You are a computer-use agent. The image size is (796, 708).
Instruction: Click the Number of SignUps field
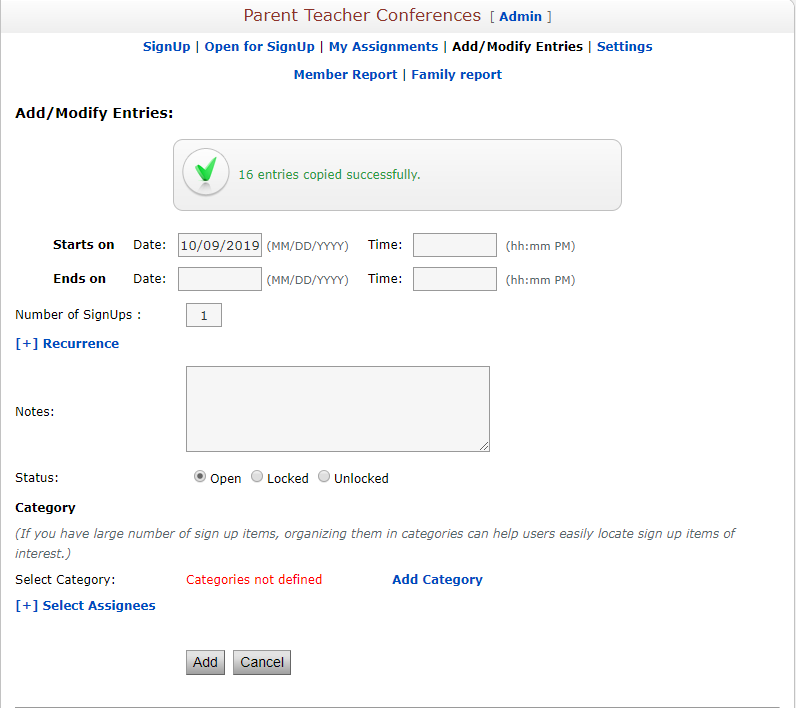coord(204,315)
